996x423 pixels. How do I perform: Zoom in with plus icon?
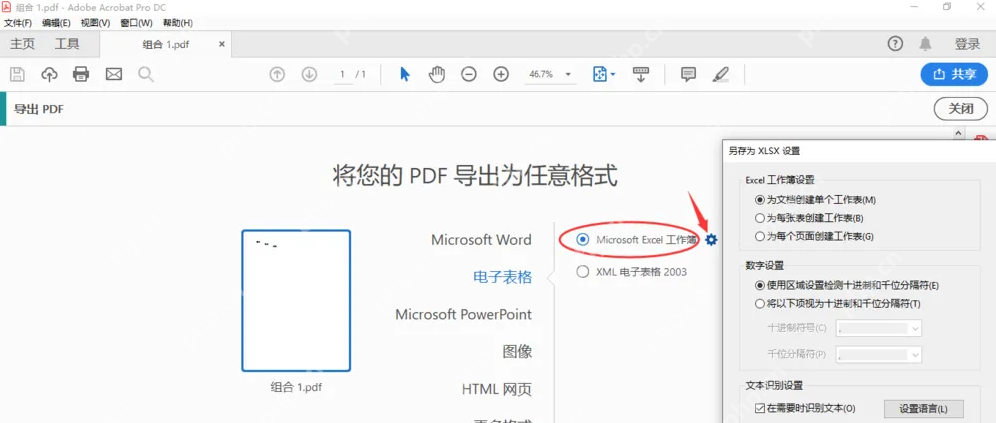pyautogui.click(x=501, y=74)
